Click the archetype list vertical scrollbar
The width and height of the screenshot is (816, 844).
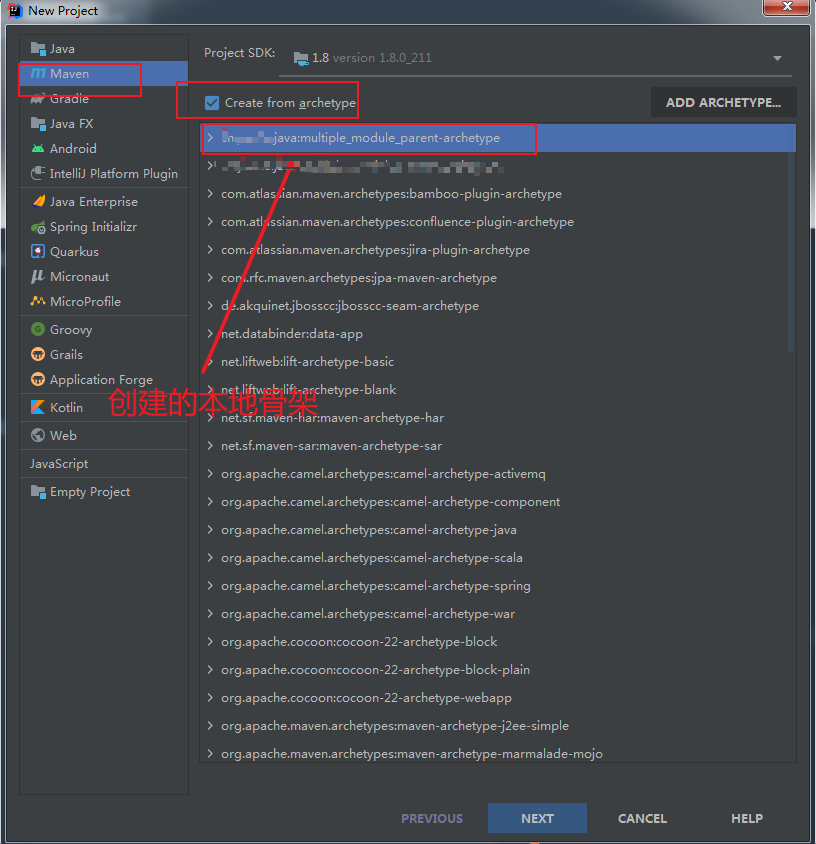tap(791, 251)
